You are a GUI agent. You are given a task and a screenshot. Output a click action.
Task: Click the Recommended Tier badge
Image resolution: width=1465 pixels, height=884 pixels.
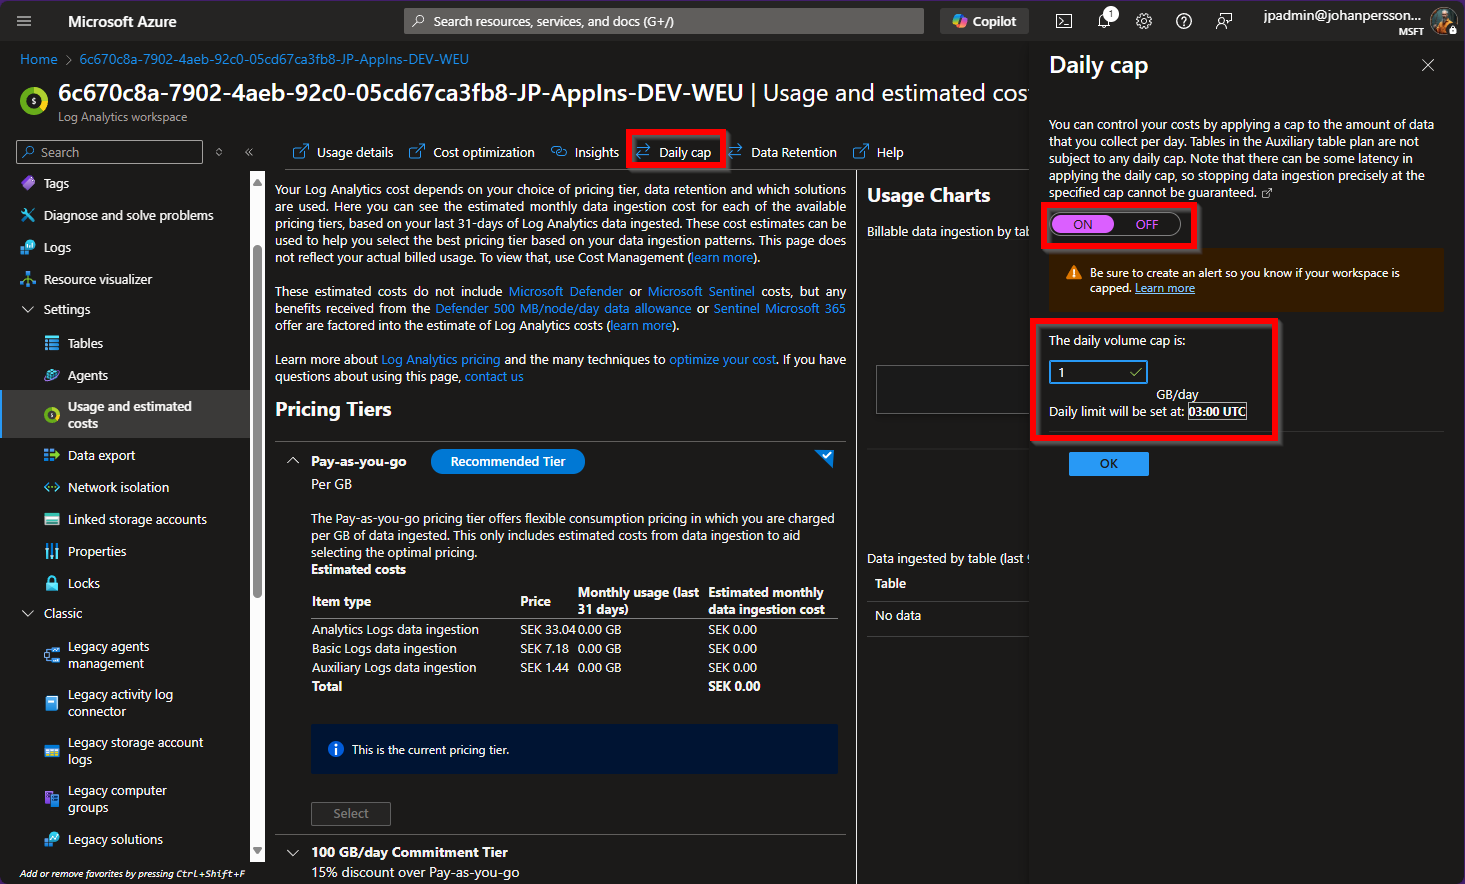(x=508, y=462)
